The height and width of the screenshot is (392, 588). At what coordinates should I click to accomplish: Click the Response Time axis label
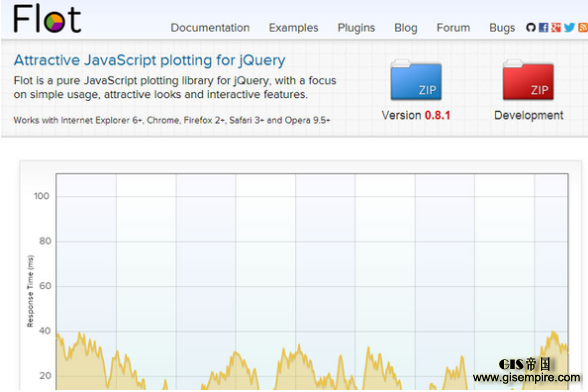pyautogui.click(x=30, y=291)
